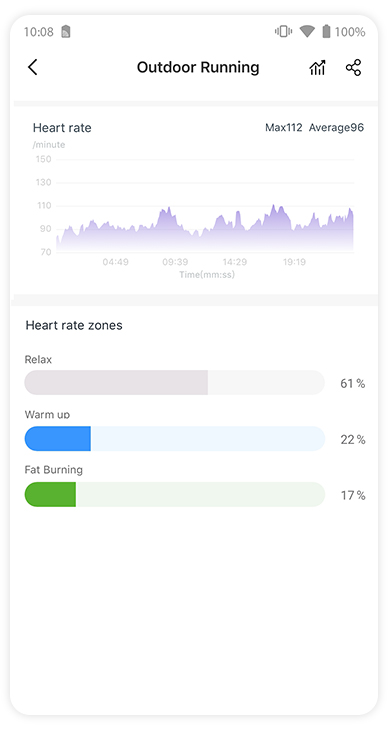Select the 09:39 time axis marker
The image size is (388, 730).
(175, 262)
